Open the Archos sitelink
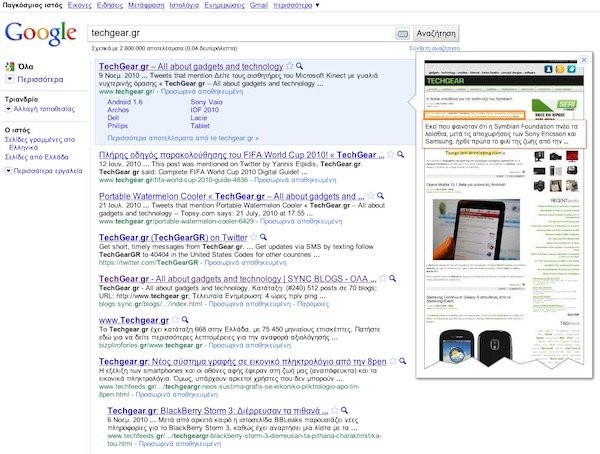 [118, 110]
